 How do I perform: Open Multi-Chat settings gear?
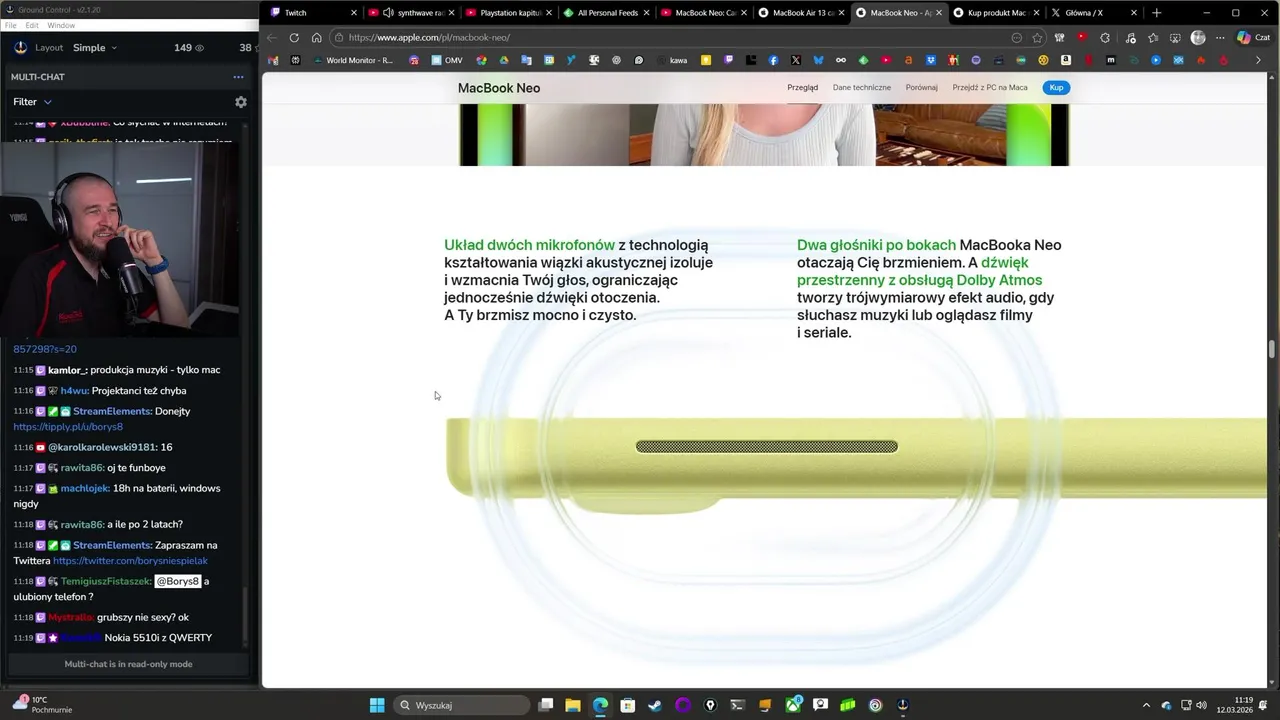[x=240, y=102]
